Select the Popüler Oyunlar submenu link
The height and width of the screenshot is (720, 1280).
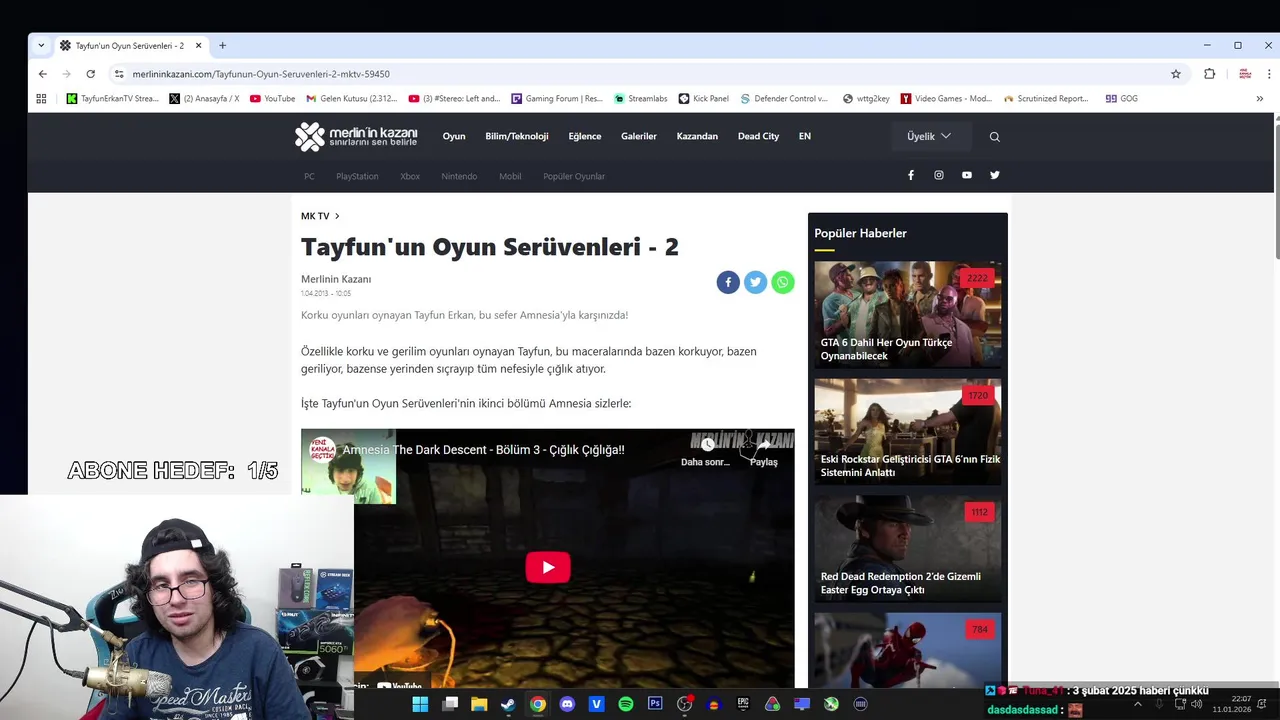(574, 177)
